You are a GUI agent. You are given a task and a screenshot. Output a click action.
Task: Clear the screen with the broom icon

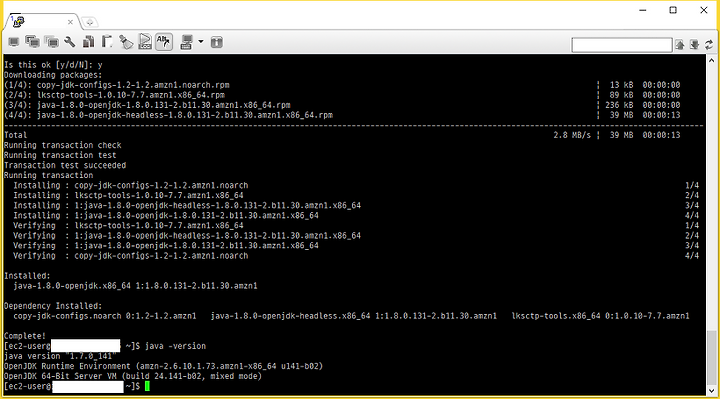(126, 42)
